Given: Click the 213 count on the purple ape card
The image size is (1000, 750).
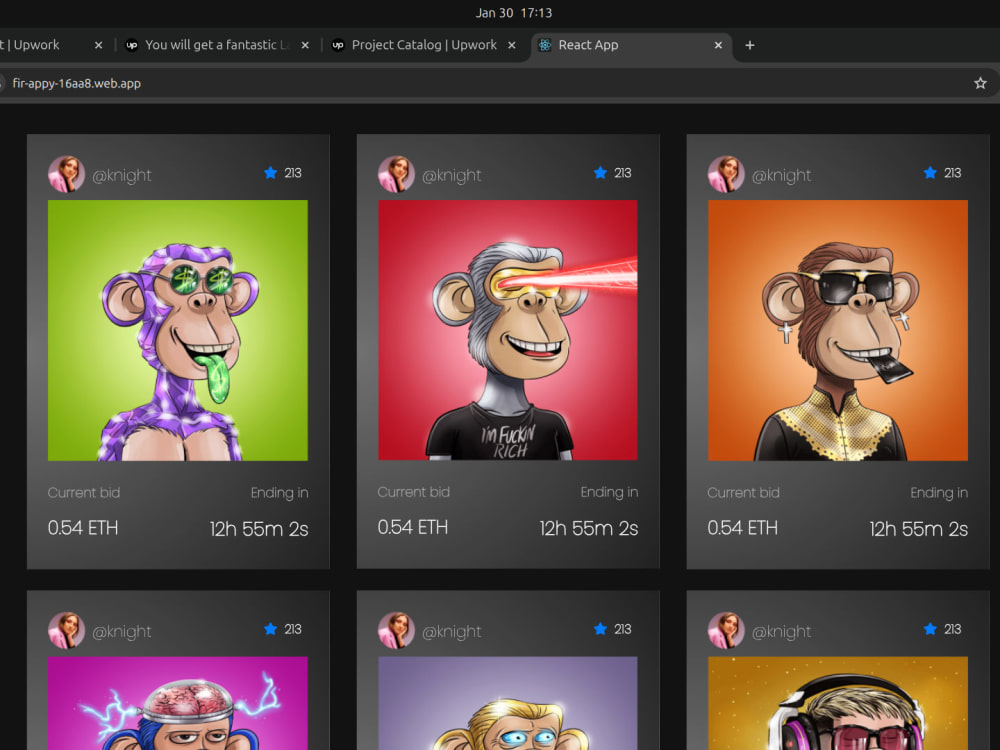Looking at the screenshot, I should point(293,173).
